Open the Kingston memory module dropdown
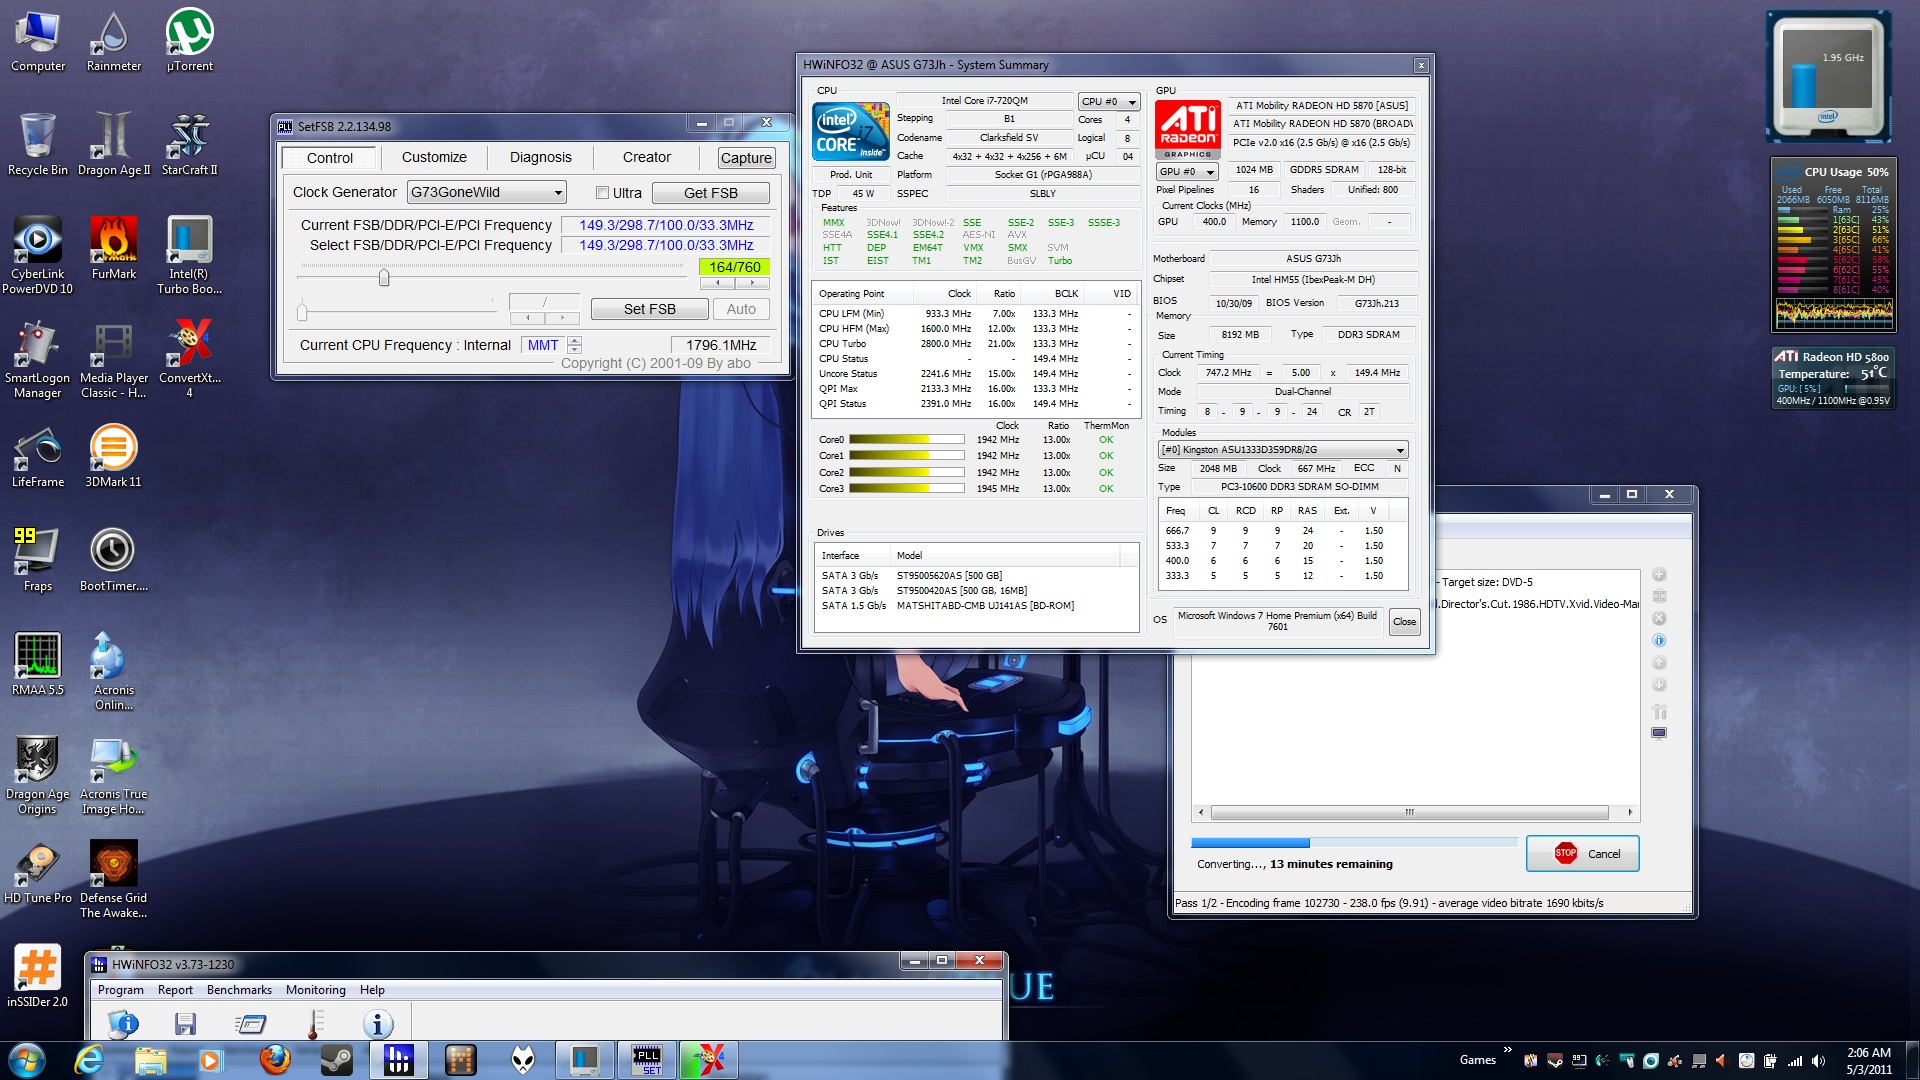Screen dimensions: 1920x1080 pos(1284,450)
